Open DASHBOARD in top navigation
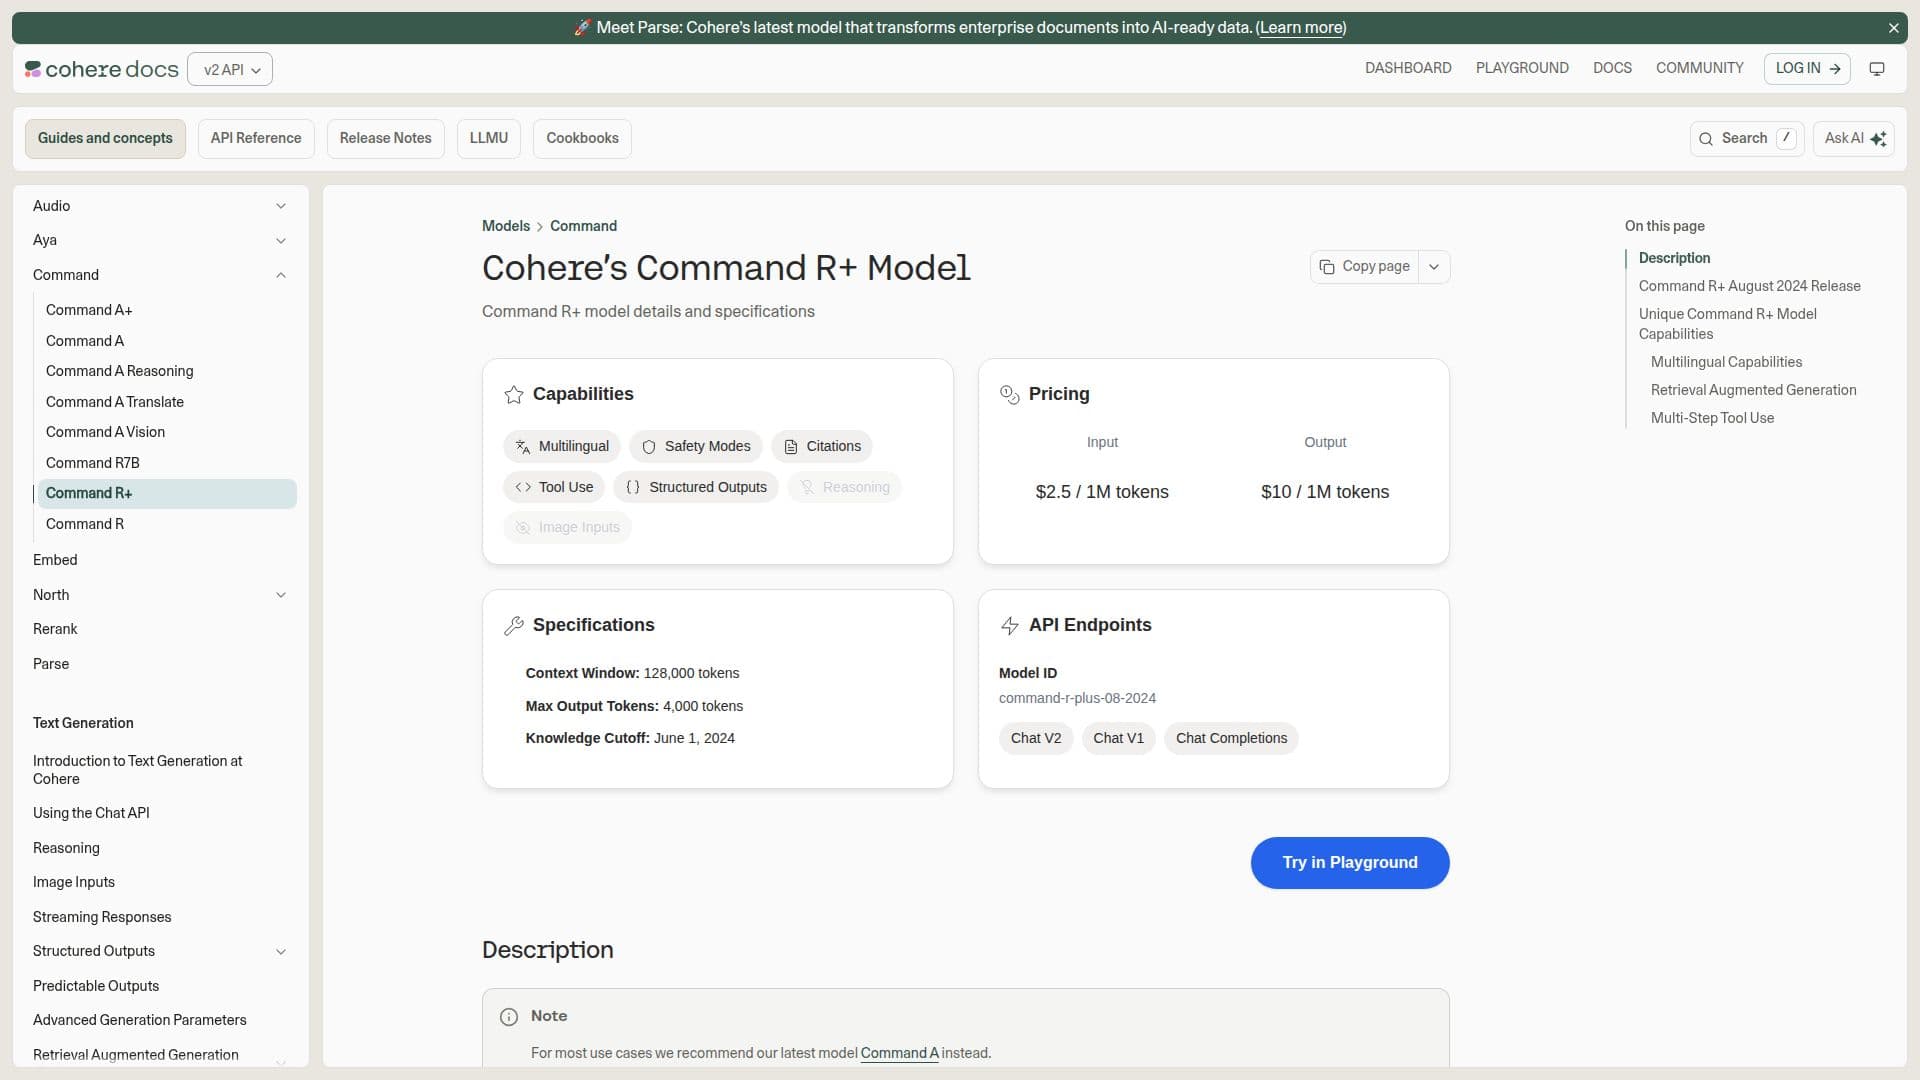1920x1080 pixels. pos(1408,68)
